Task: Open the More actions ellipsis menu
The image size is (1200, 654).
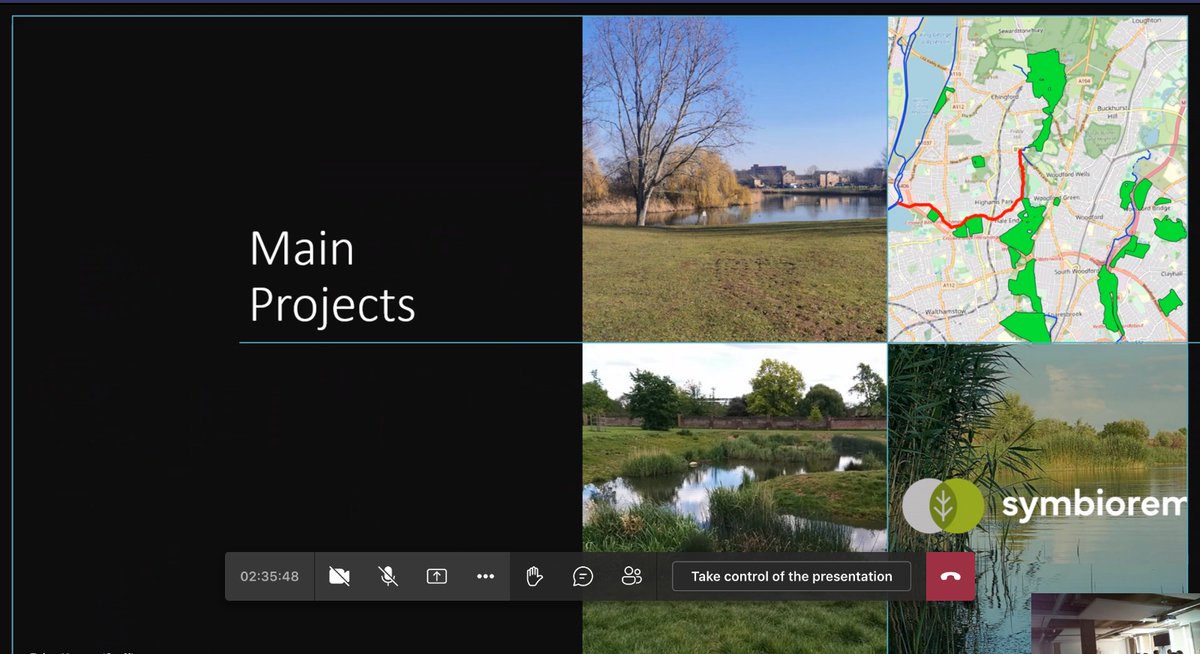Action: tap(486, 576)
